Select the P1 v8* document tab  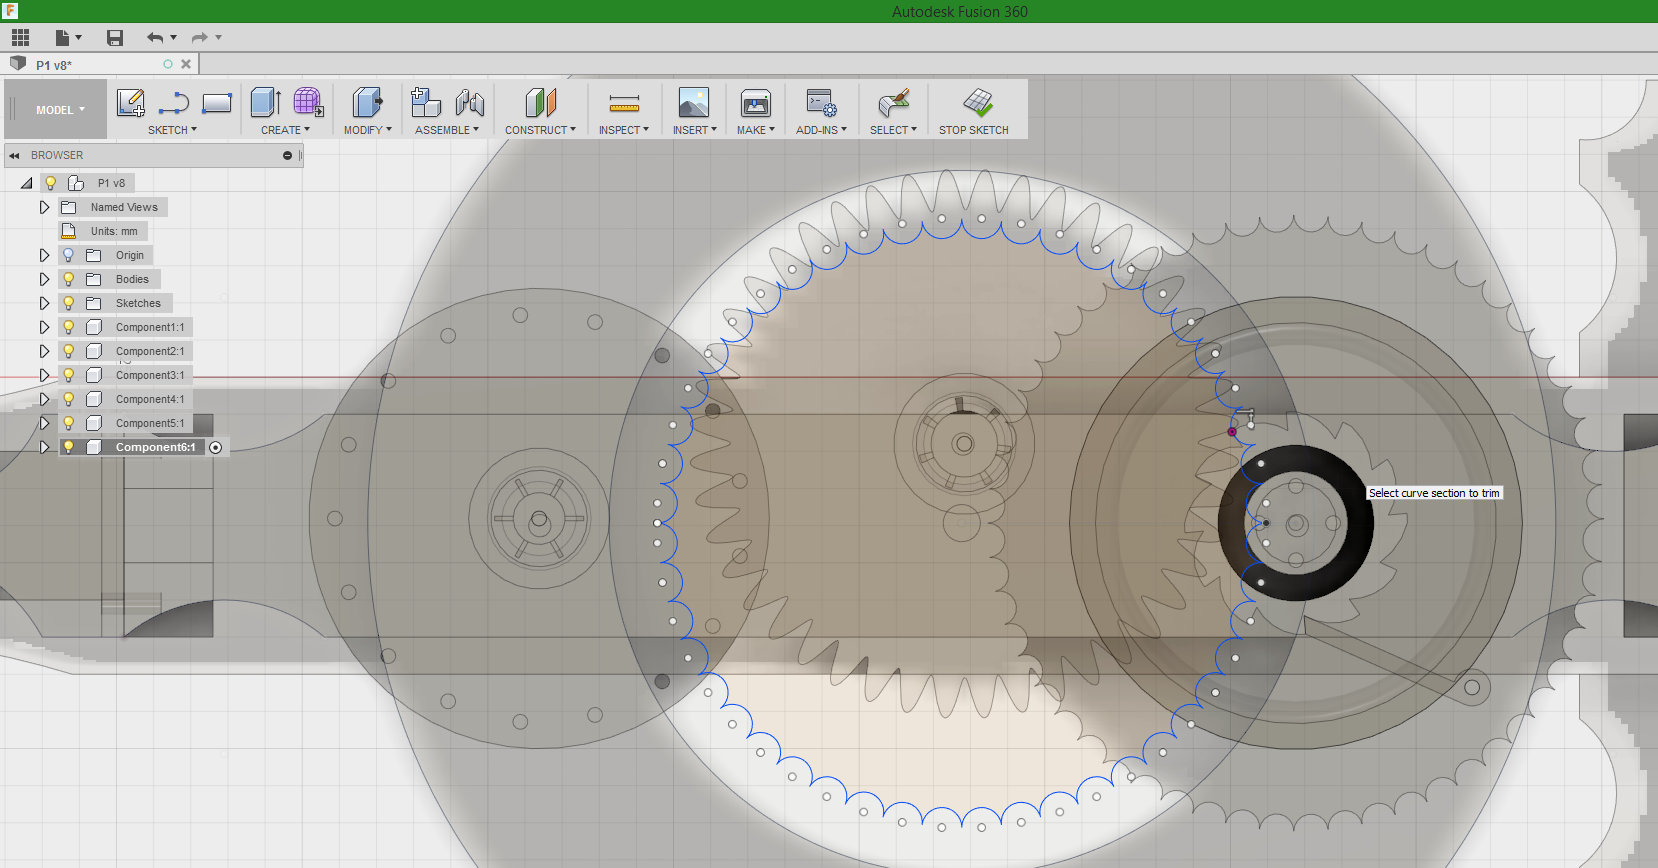pos(100,64)
